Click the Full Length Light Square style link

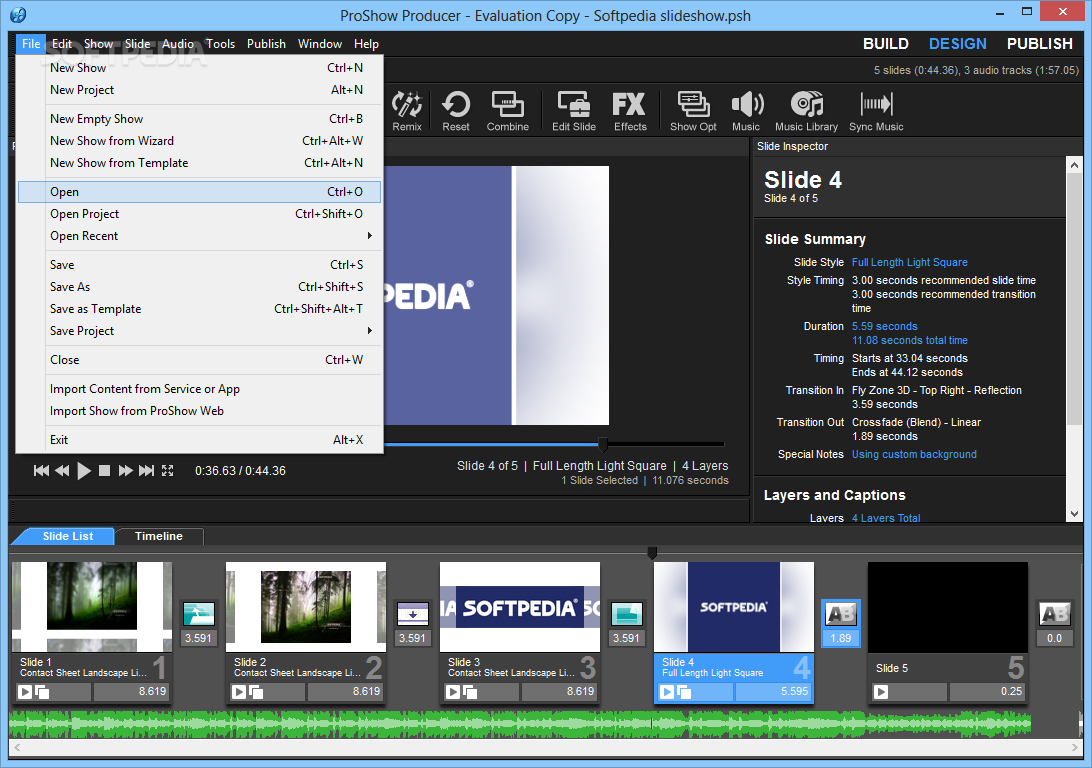(x=910, y=262)
